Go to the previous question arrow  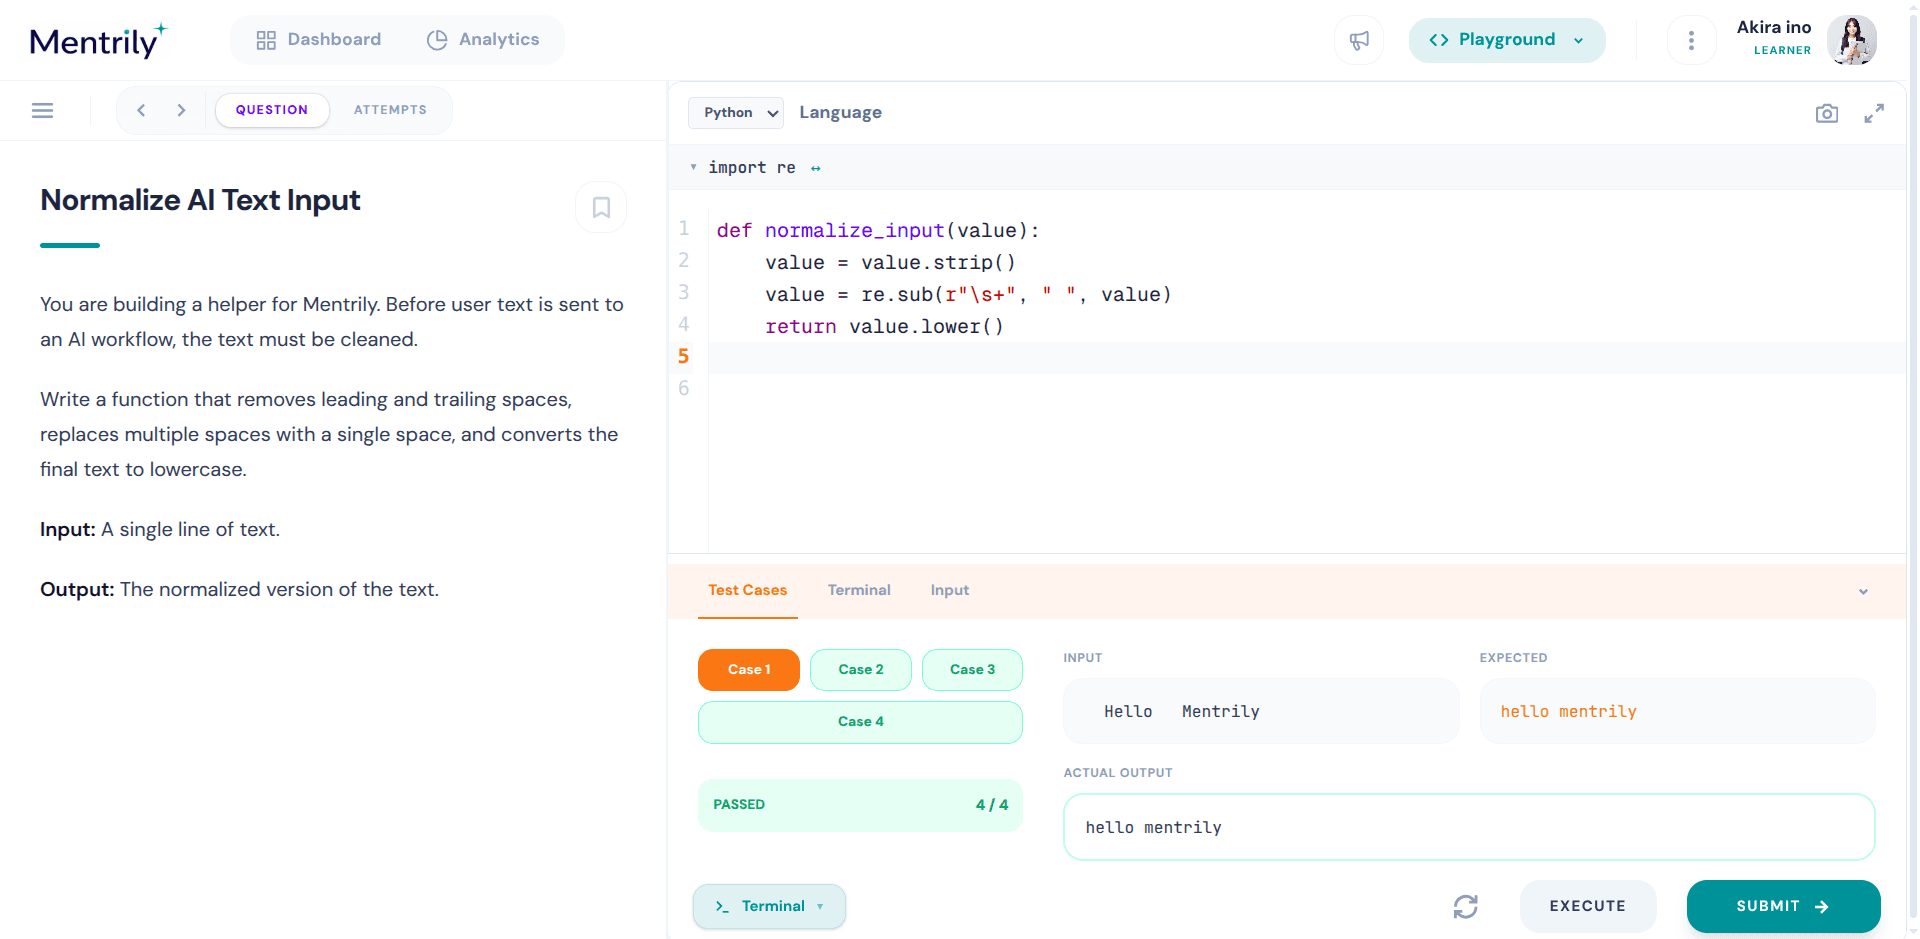point(141,110)
